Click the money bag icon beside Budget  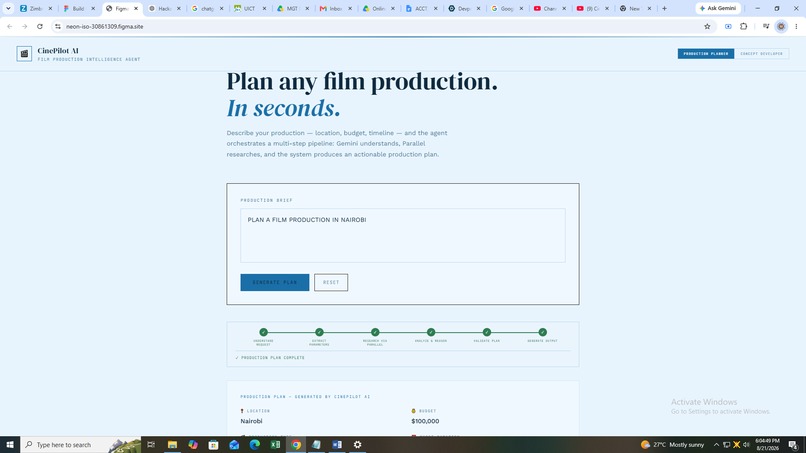point(413,411)
